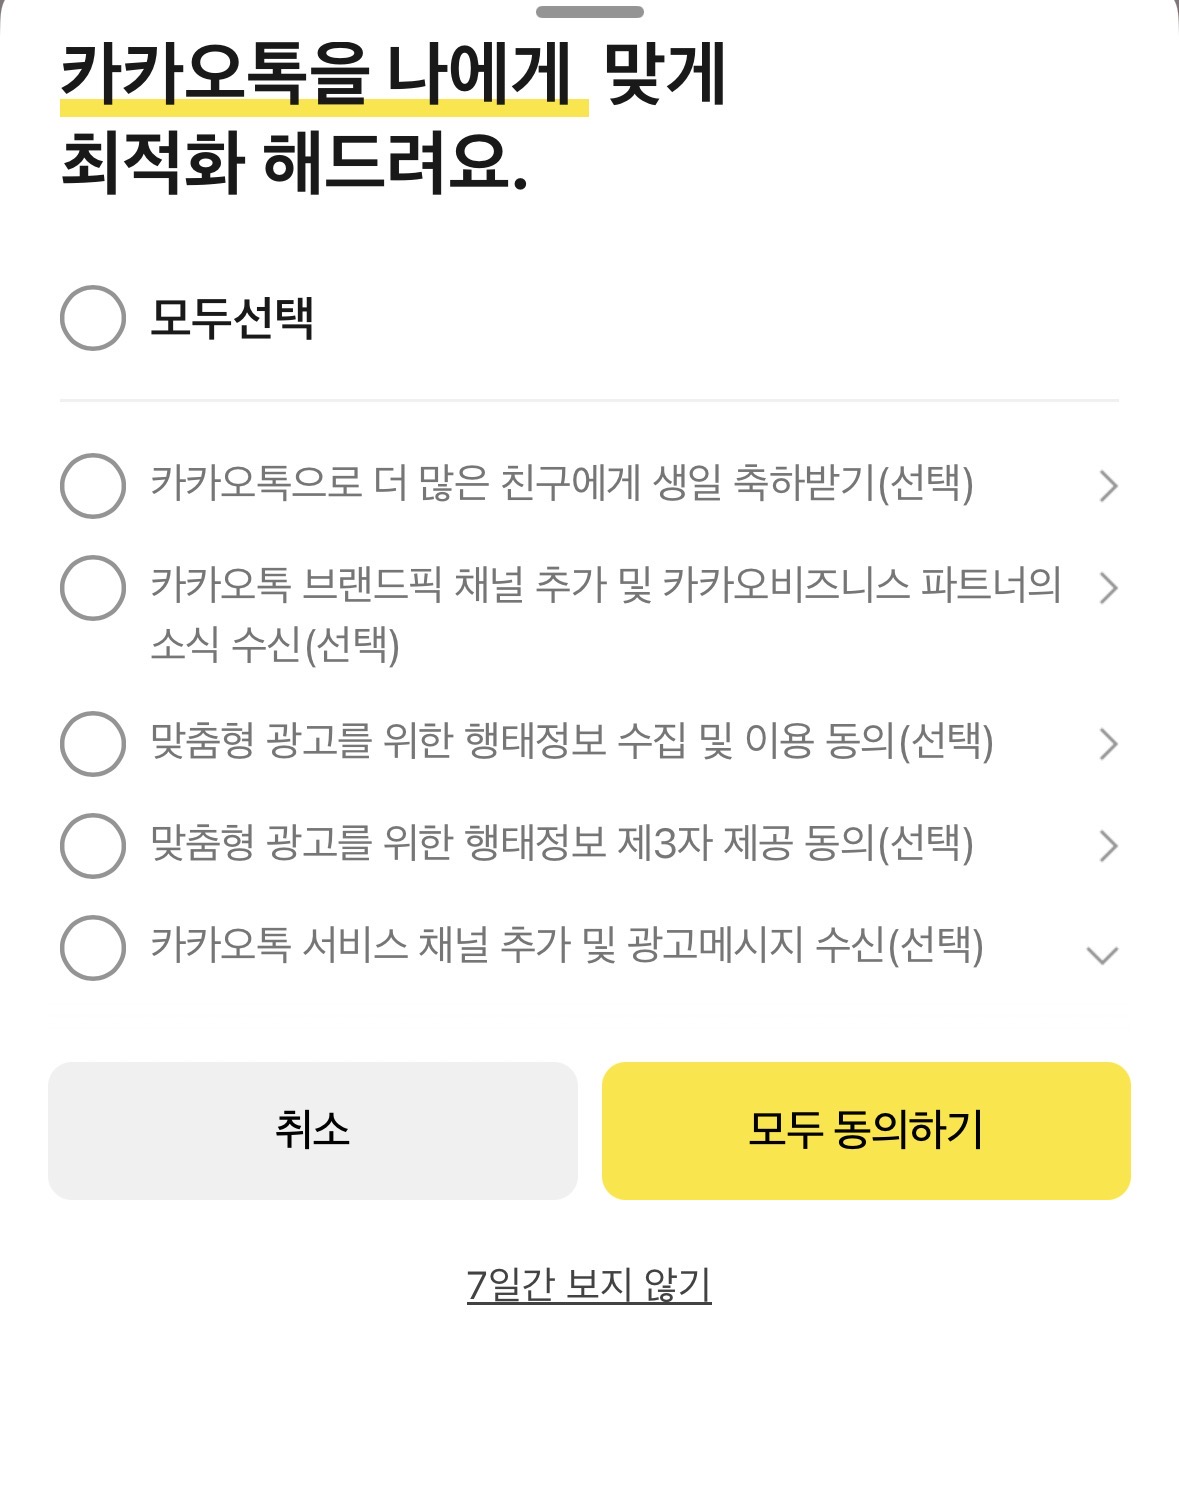Tap the 행태정보 수집 및 이용 동의 text
This screenshot has height=1491, width=1179.
[571, 742]
